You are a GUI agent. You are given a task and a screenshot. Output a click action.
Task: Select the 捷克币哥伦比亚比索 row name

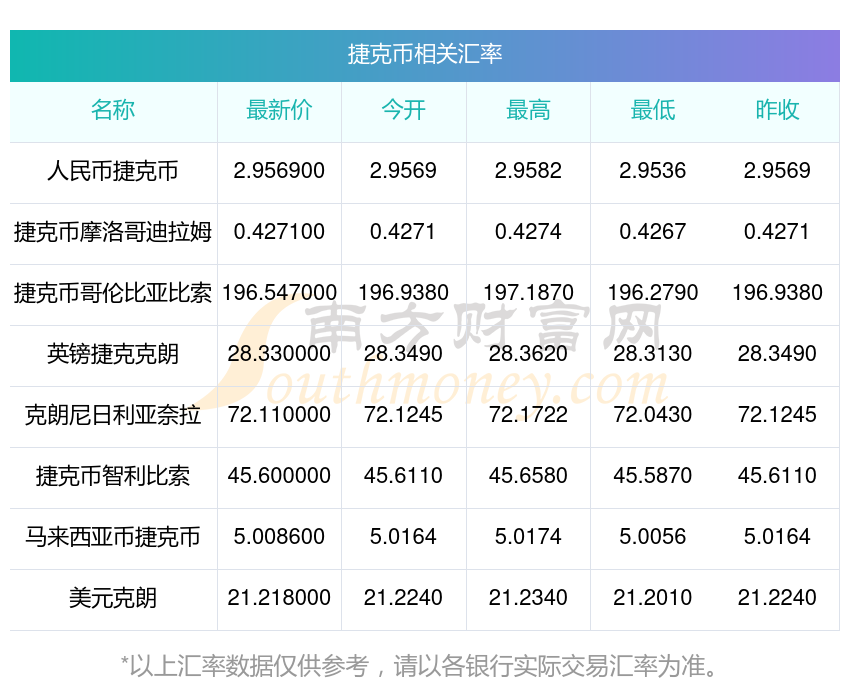(x=113, y=293)
